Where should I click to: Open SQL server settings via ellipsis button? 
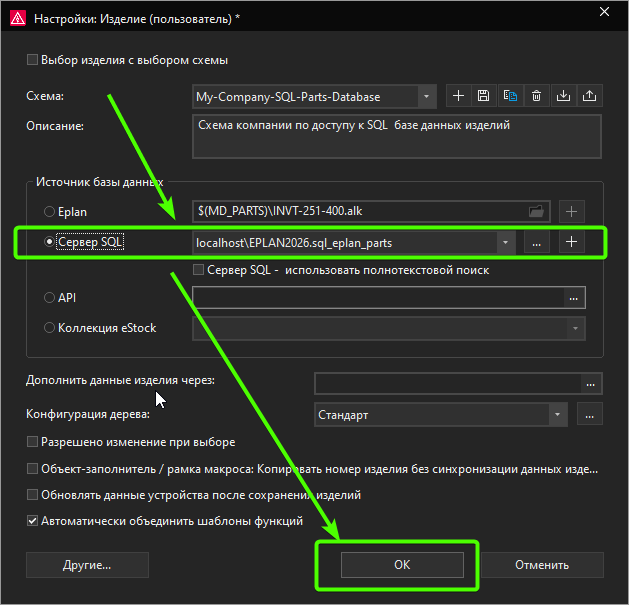tap(537, 243)
